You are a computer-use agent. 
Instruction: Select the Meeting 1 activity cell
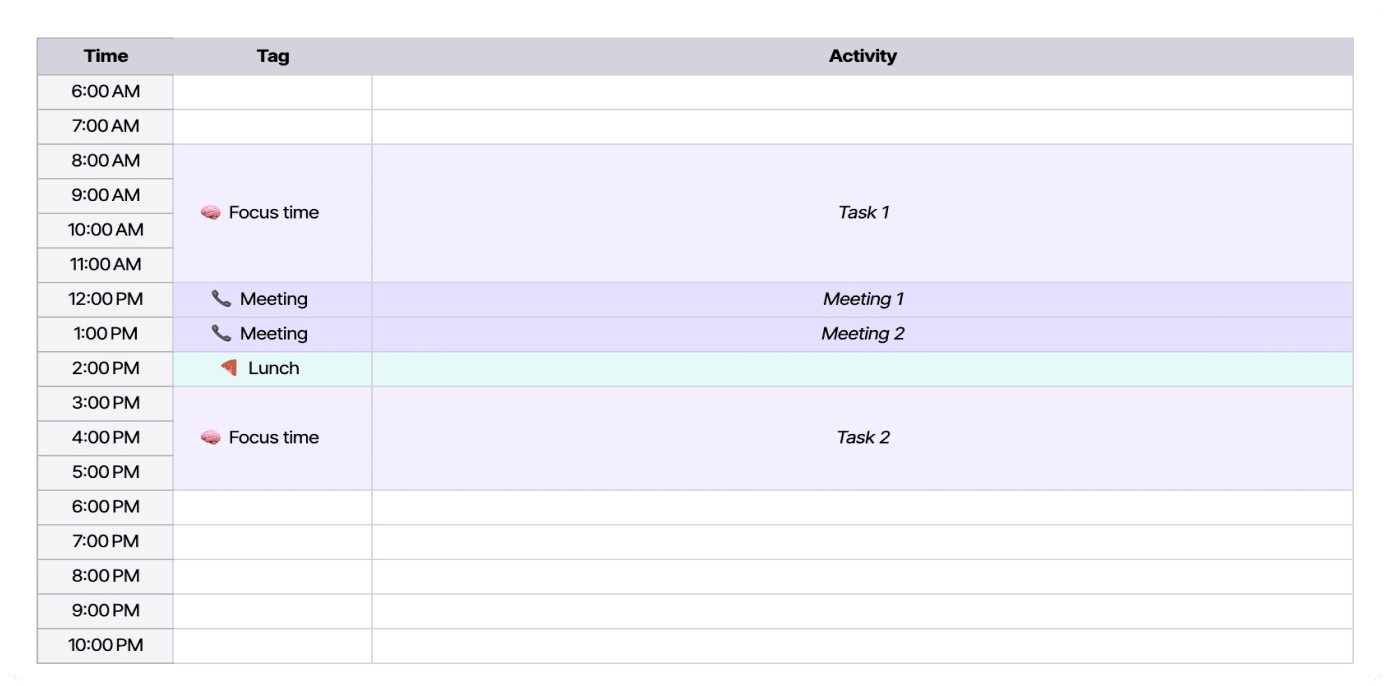click(x=862, y=300)
